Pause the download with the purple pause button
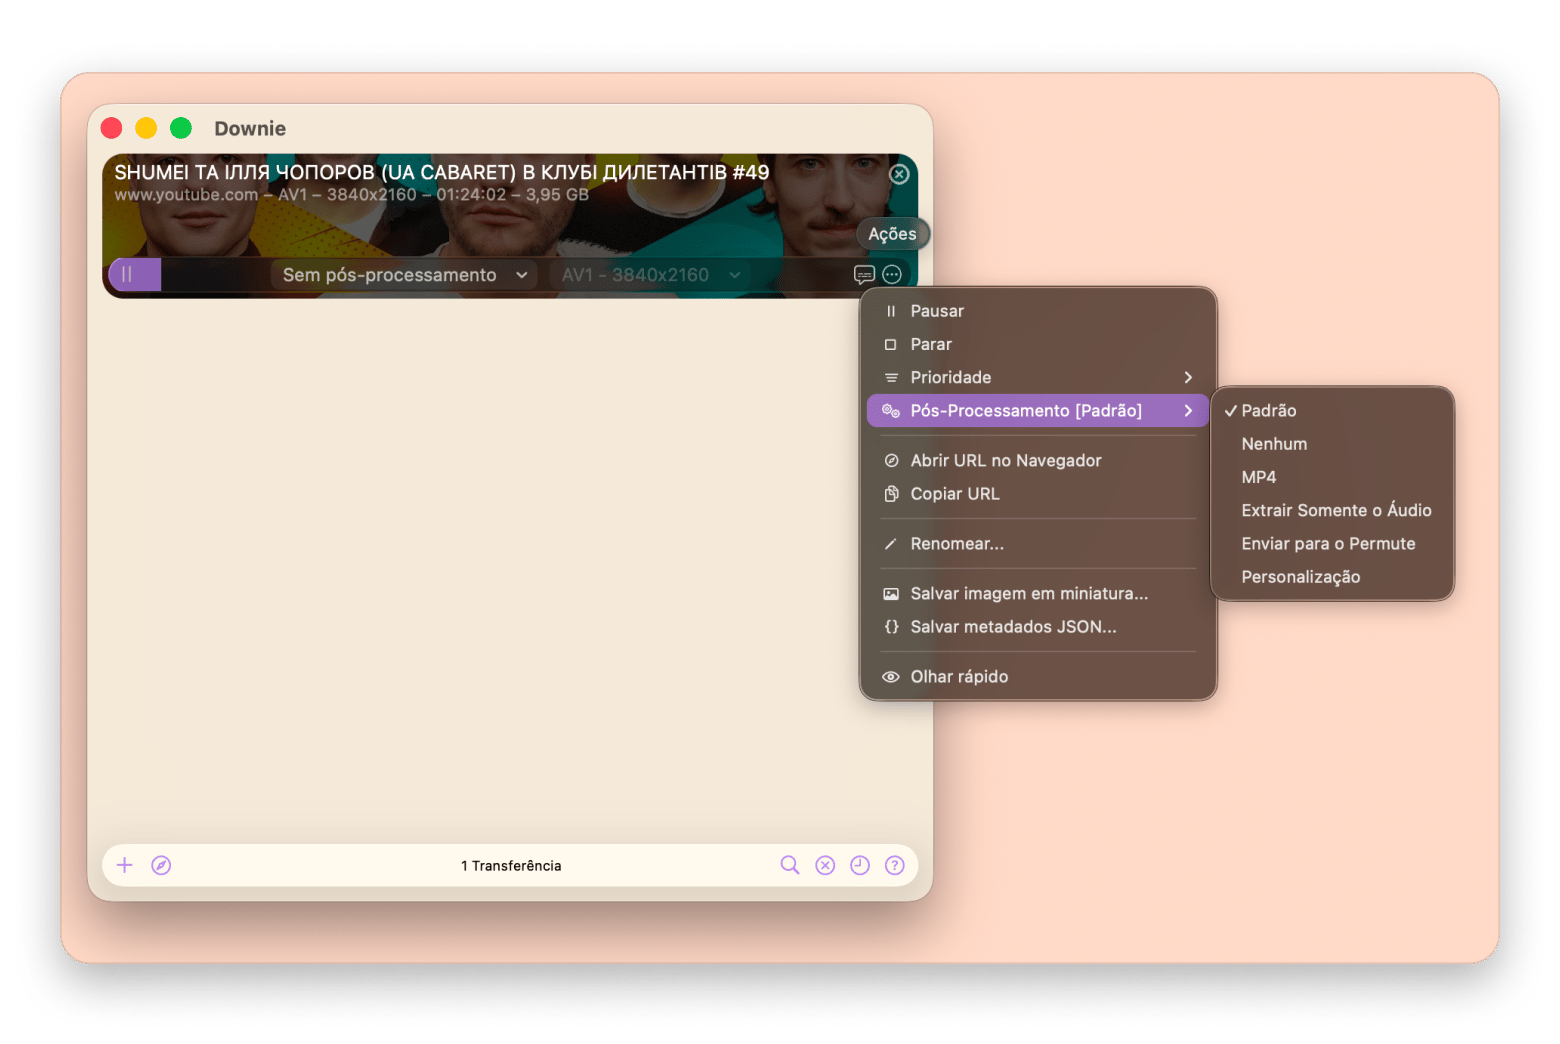Viewport: 1560px width, 1044px height. pyautogui.click(x=127, y=274)
